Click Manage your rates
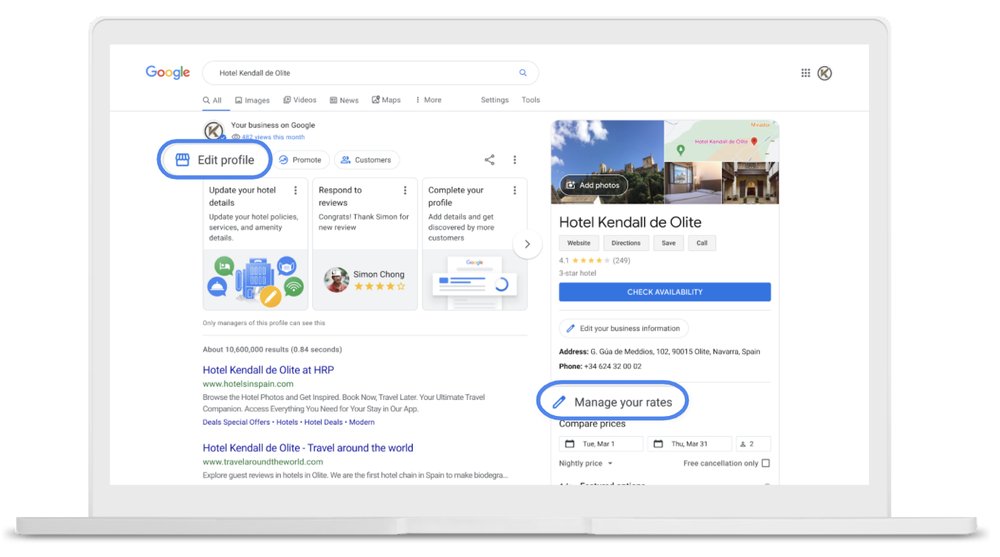This screenshot has width=1000, height=557. 613,402
